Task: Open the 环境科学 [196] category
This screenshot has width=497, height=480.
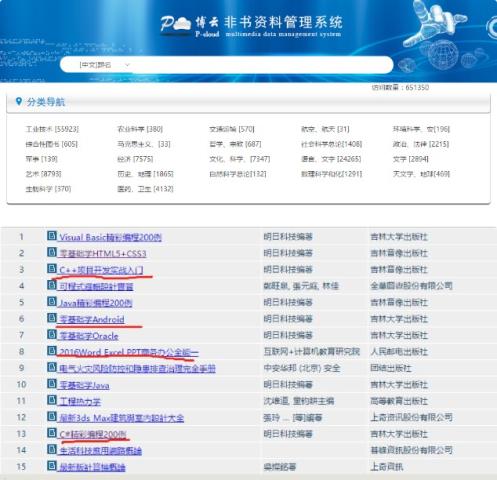Action: (x=421, y=129)
